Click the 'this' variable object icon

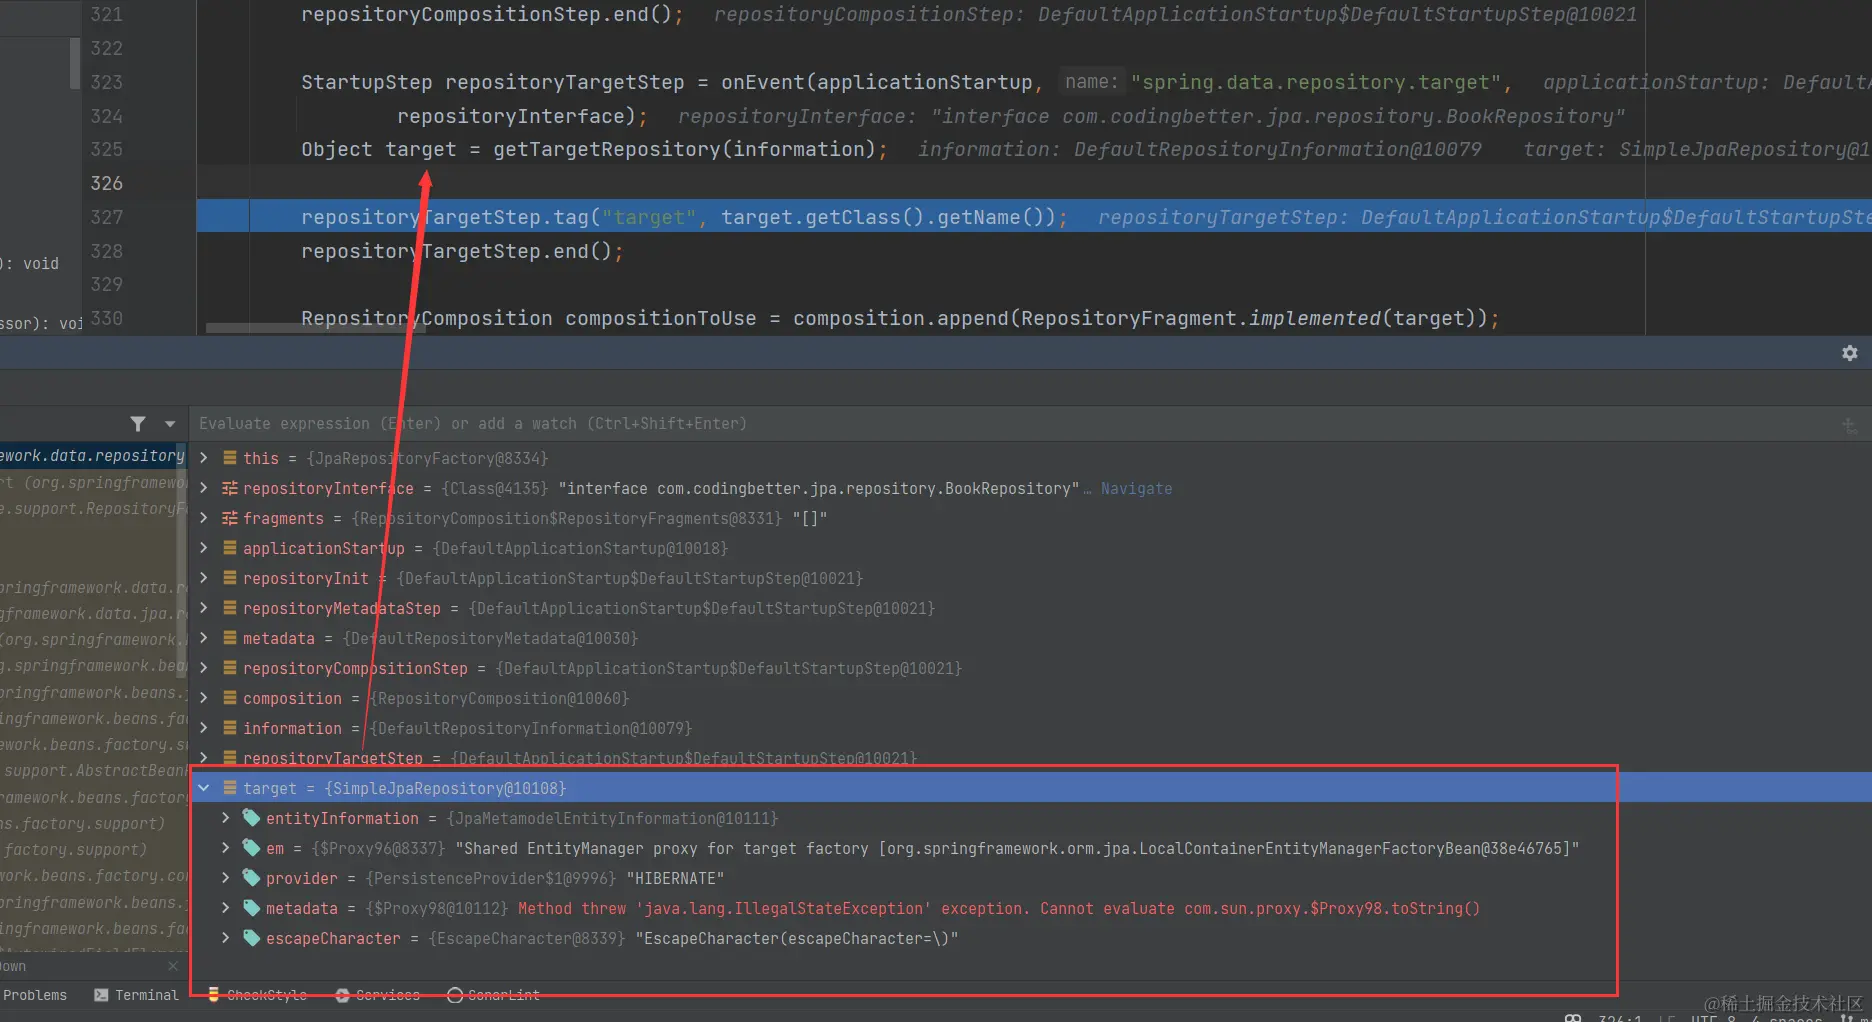tap(230, 458)
